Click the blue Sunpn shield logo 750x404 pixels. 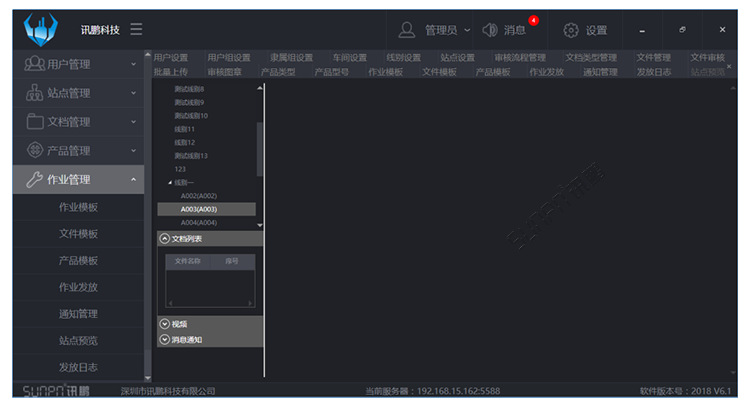click(x=41, y=29)
